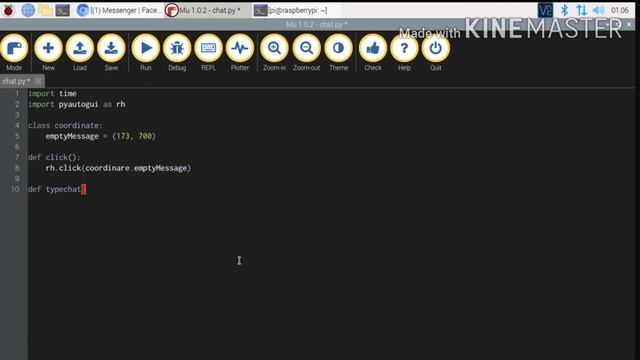The image size is (640, 360).
Task: Open the VNC server tray icon
Action: [x=545, y=10]
